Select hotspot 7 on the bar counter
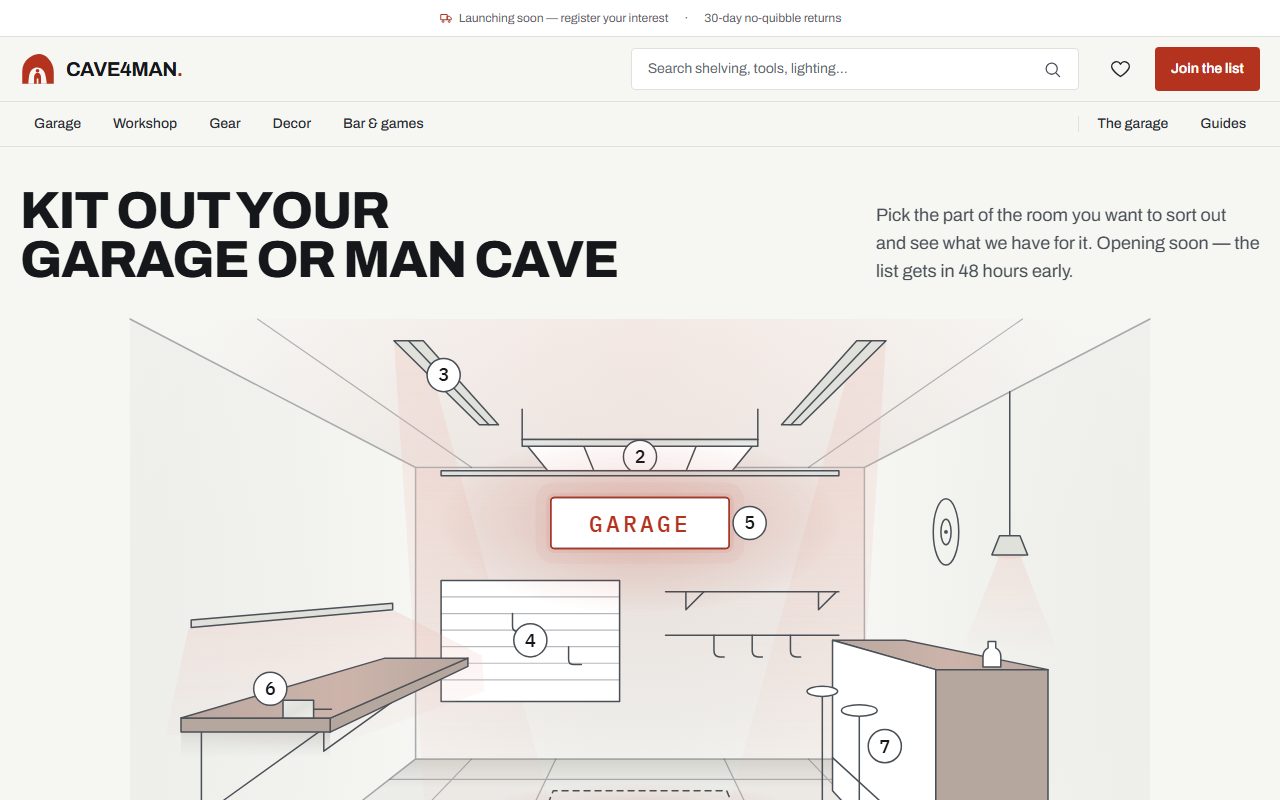The width and height of the screenshot is (1280, 800). pos(884,746)
